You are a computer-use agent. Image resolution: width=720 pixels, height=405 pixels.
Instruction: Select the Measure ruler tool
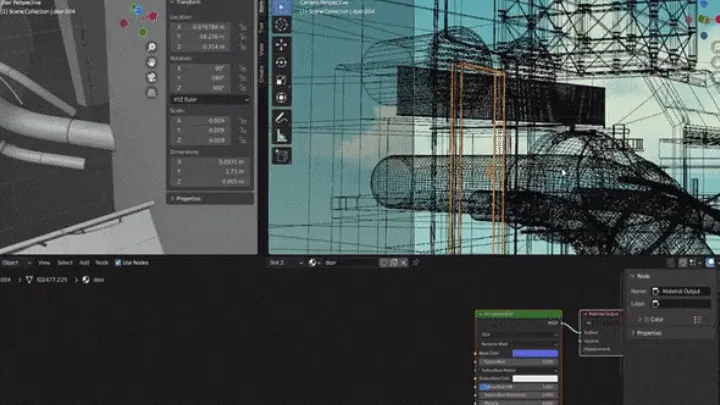[x=281, y=135]
